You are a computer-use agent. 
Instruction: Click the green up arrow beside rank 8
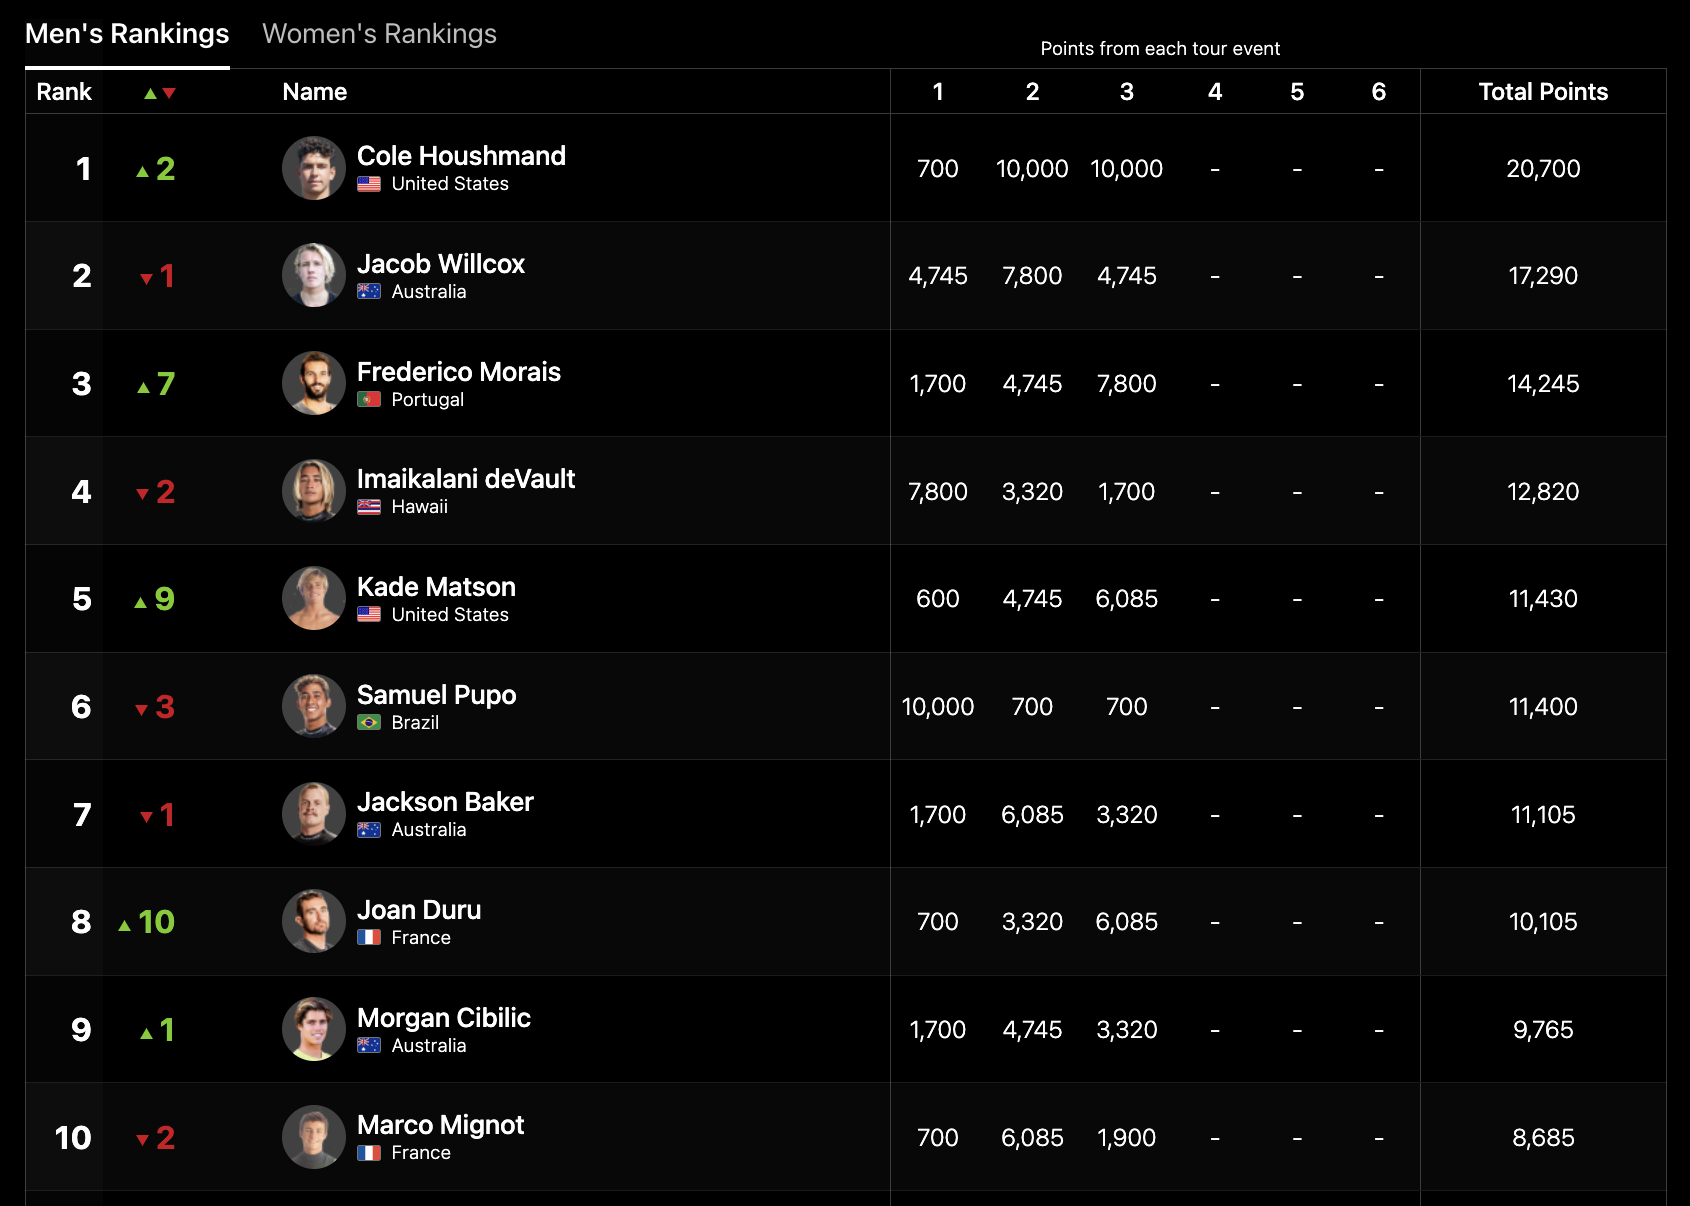coord(125,926)
